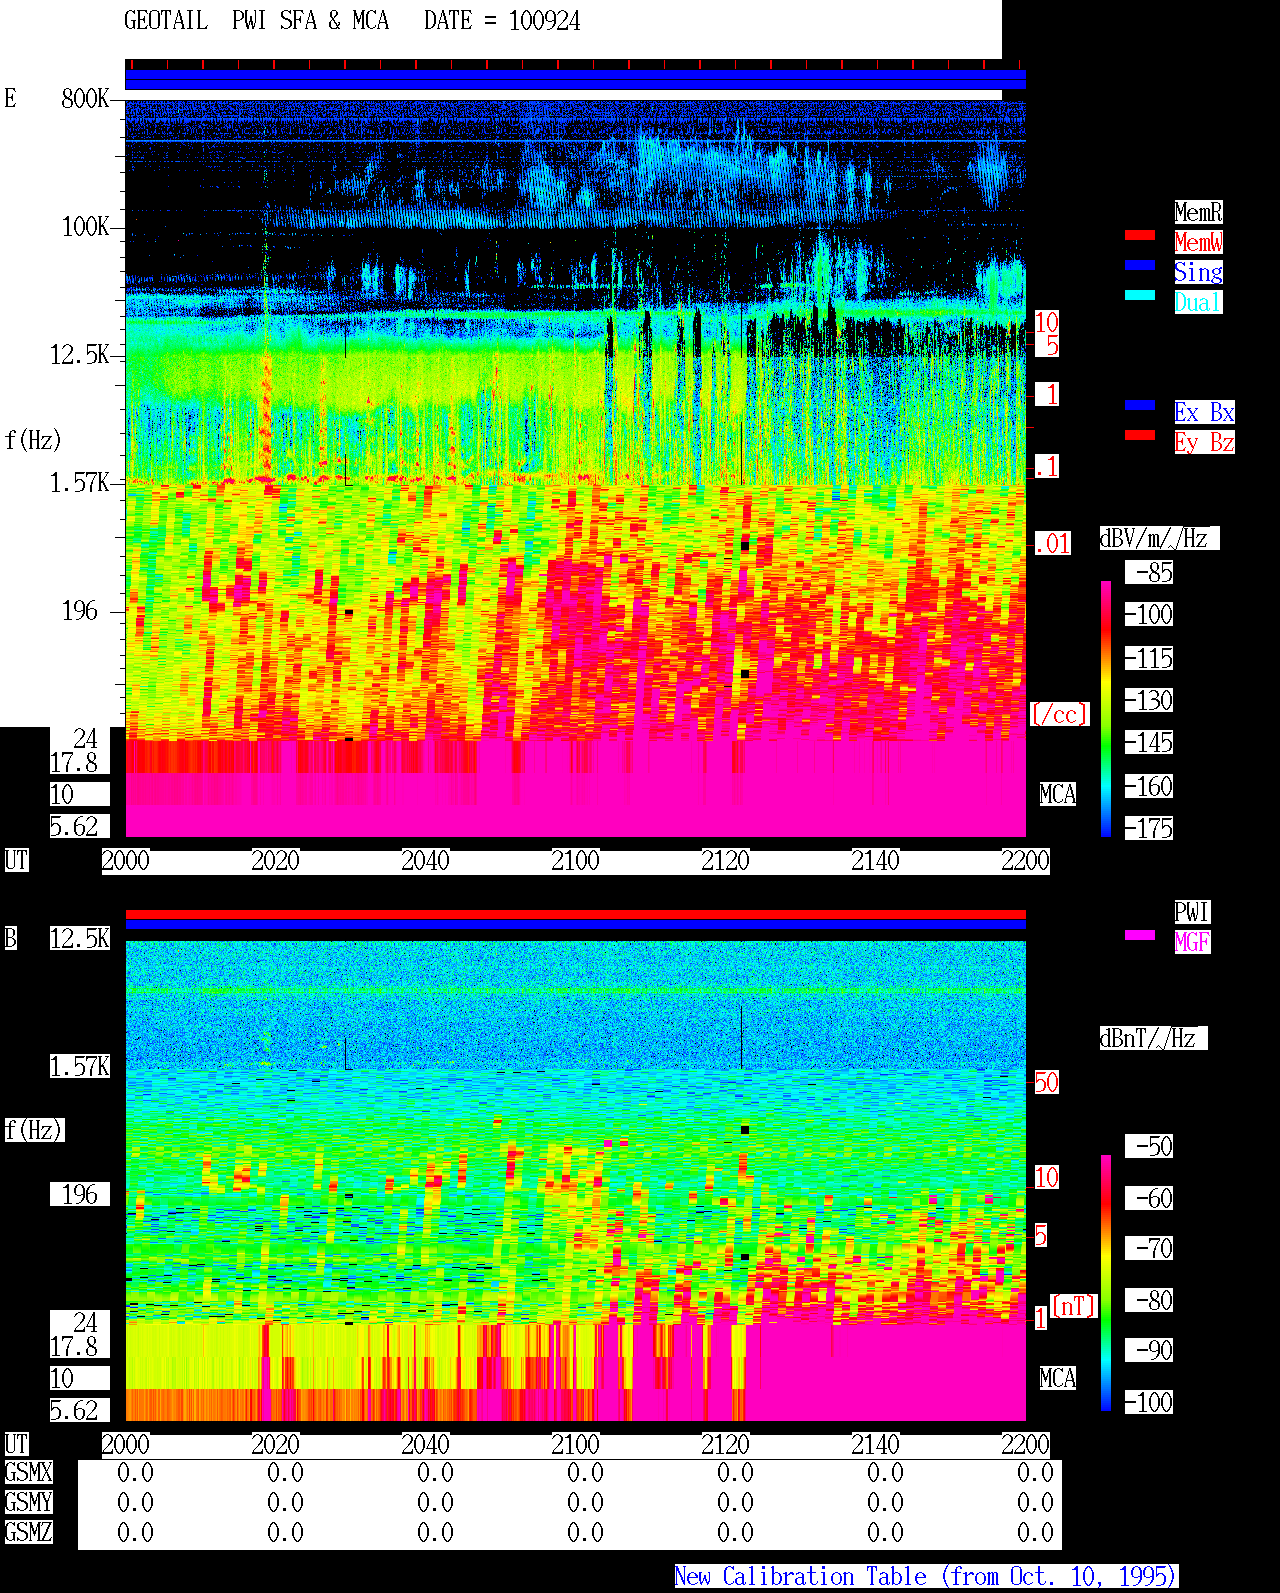The width and height of the screenshot is (1280, 1593).
Task: Click the DATE = 100924 label
Action: pyautogui.click(x=502, y=21)
